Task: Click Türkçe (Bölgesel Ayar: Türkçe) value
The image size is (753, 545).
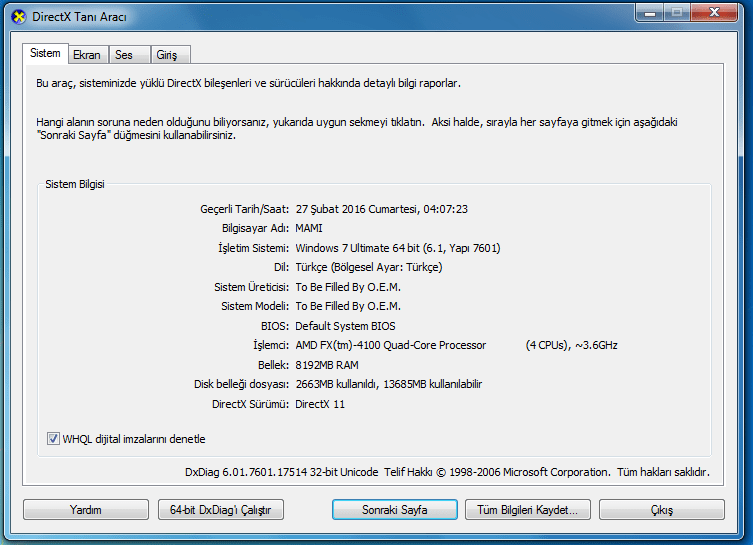Action: tap(369, 267)
